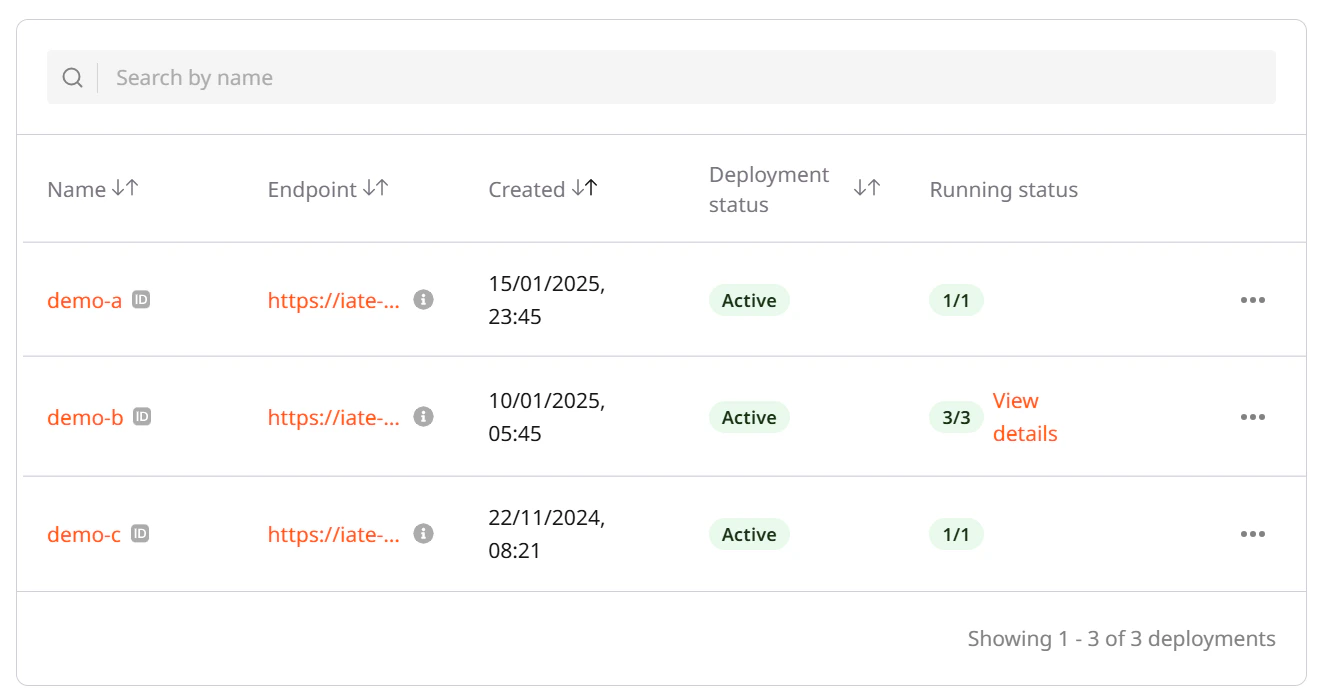The height and width of the screenshot is (698, 1322).
Task: Copy the ID for deployment demo-b
Action: (141, 417)
